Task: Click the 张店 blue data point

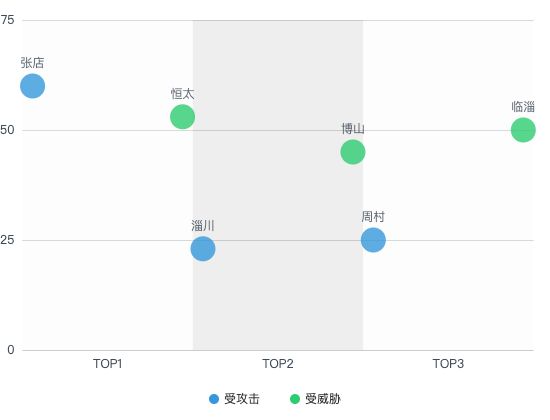Action: (33, 86)
